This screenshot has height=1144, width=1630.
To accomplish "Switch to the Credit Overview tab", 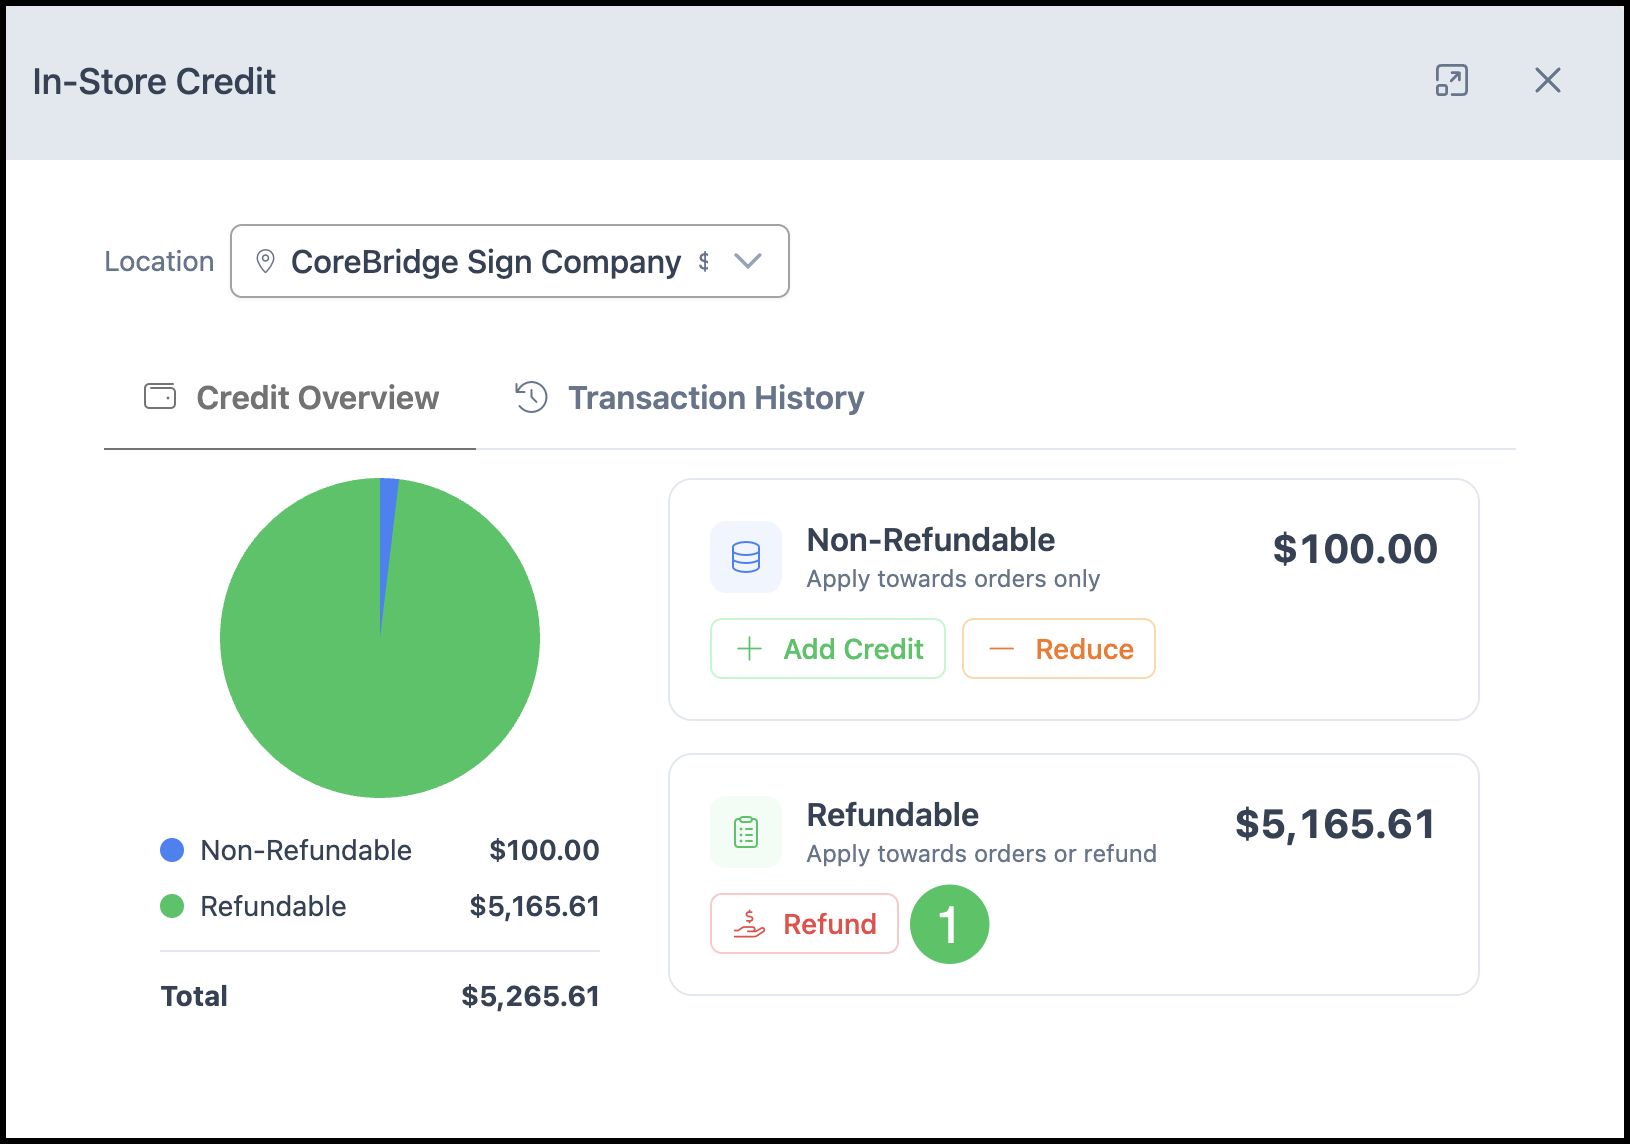I will [x=290, y=398].
